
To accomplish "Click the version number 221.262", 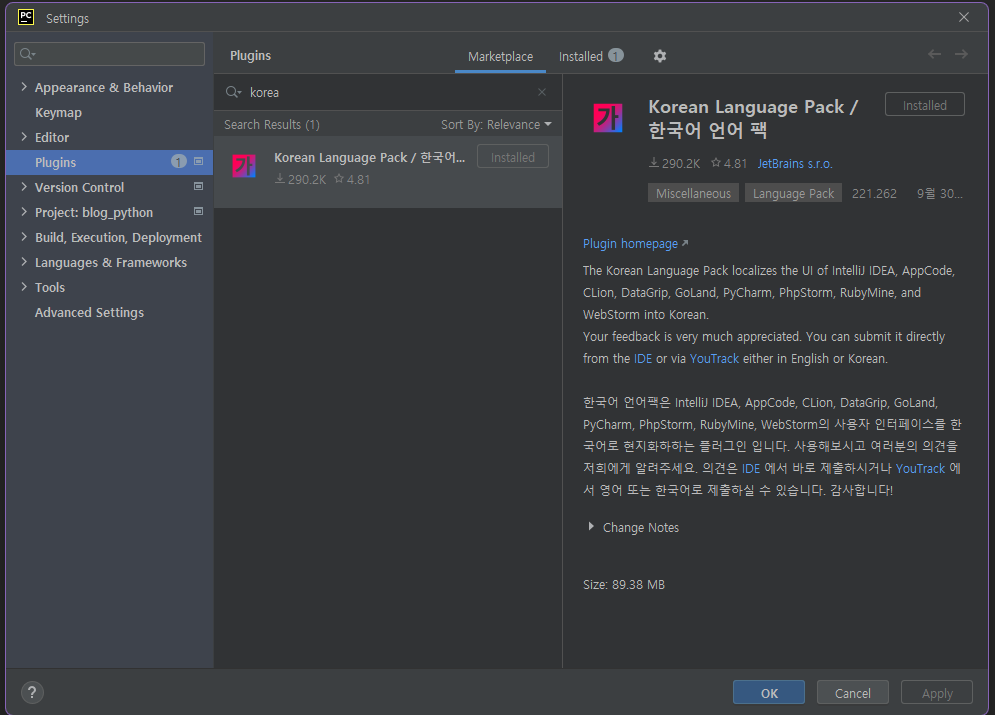I will 874,194.
